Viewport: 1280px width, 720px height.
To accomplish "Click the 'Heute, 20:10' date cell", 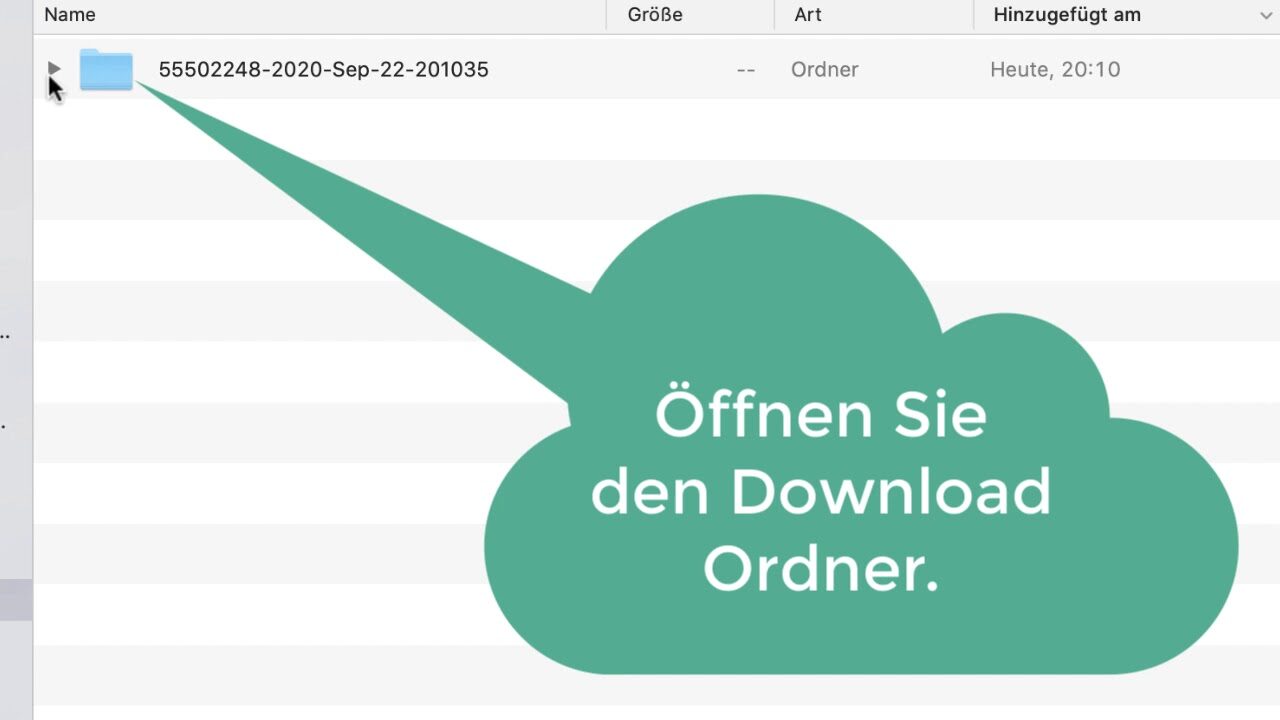I will (x=1055, y=70).
